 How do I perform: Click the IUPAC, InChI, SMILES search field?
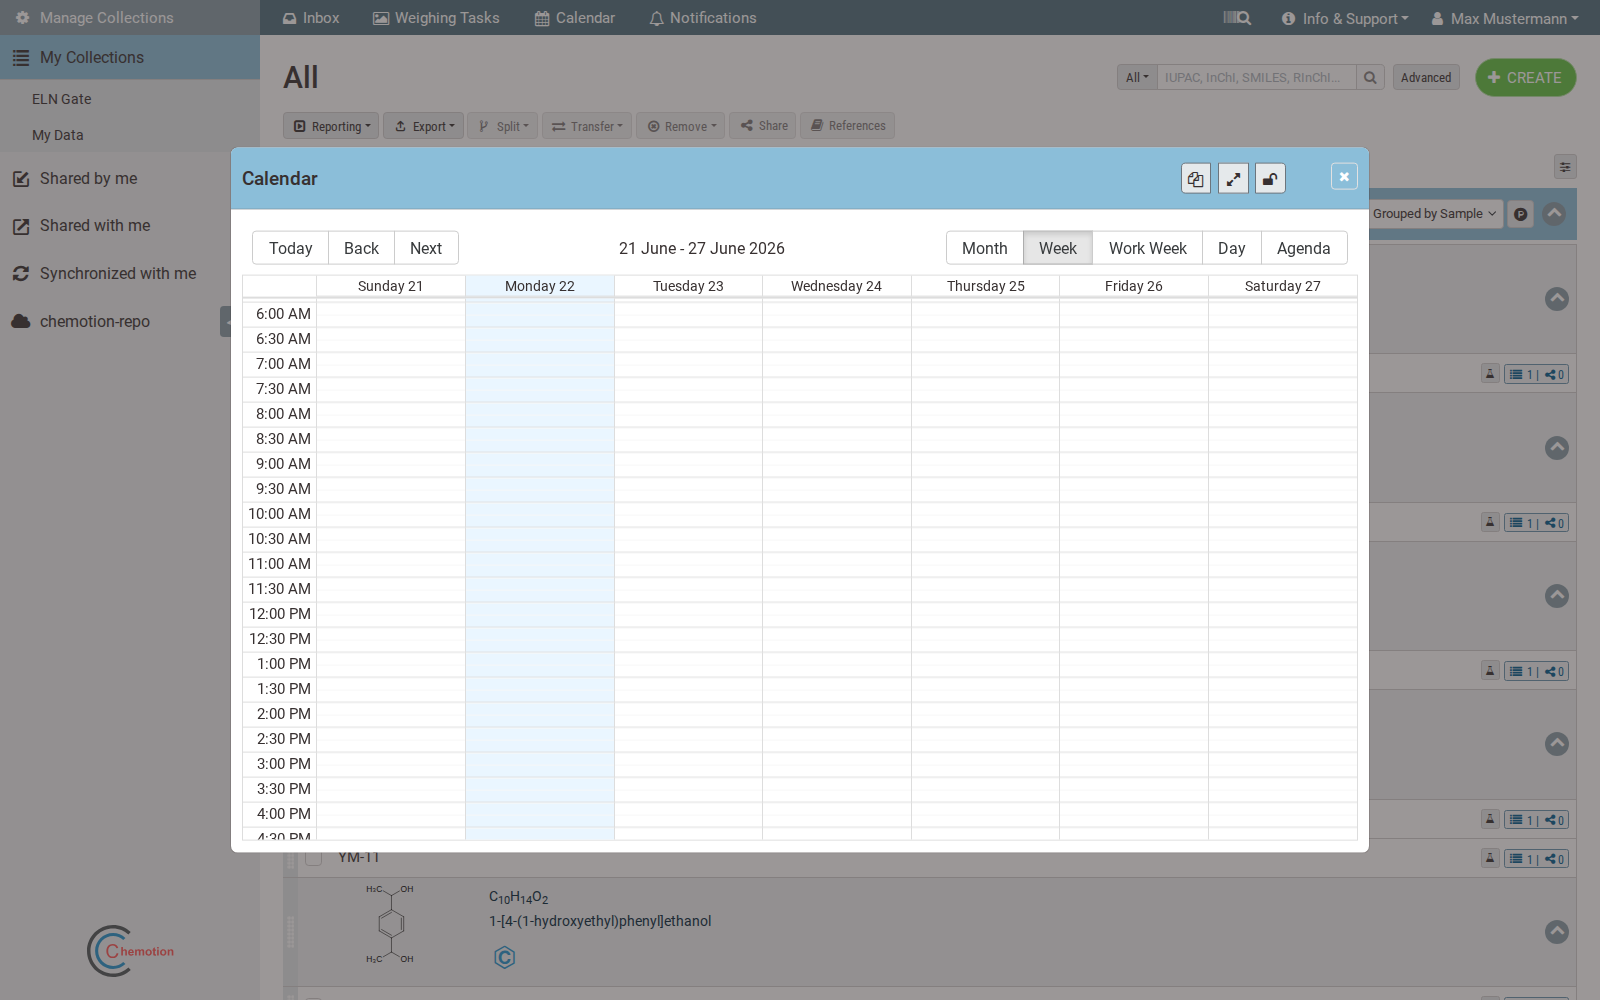pyautogui.click(x=1256, y=77)
